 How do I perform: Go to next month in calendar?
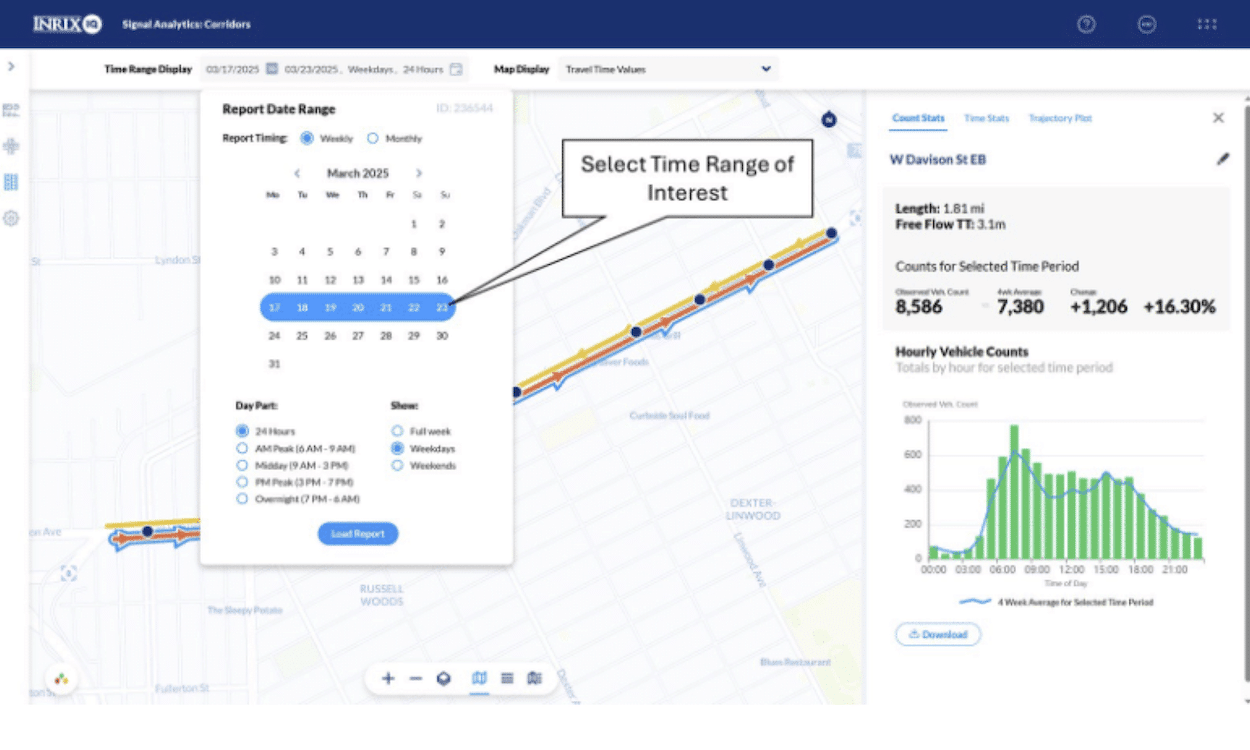[x=419, y=173]
